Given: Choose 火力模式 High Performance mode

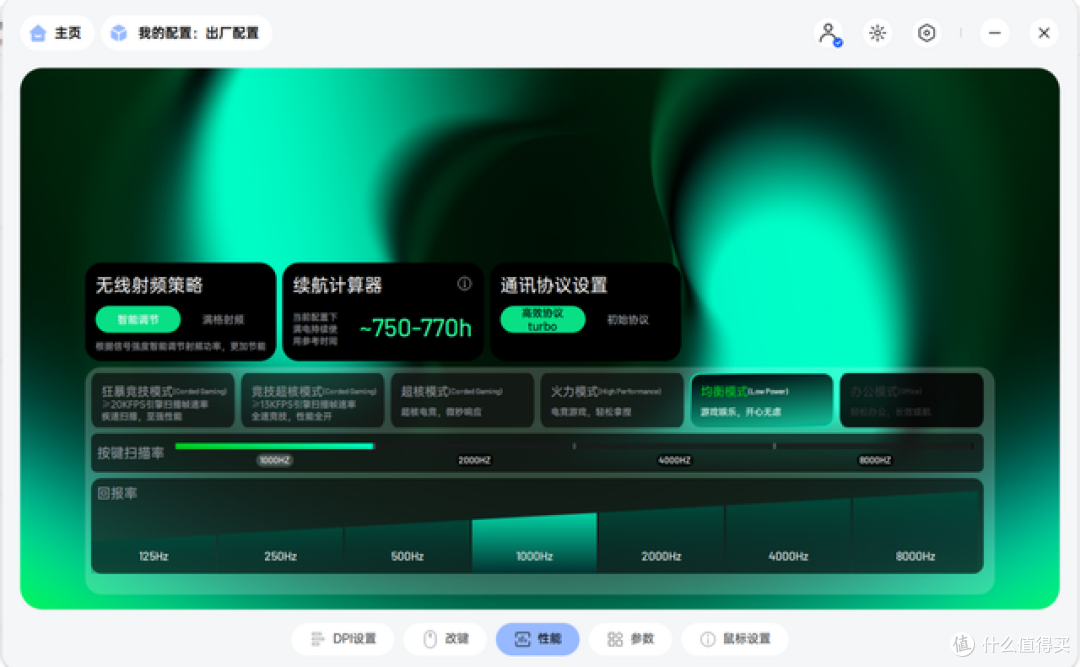Looking at the screenshot, I should tap(612, 400).
